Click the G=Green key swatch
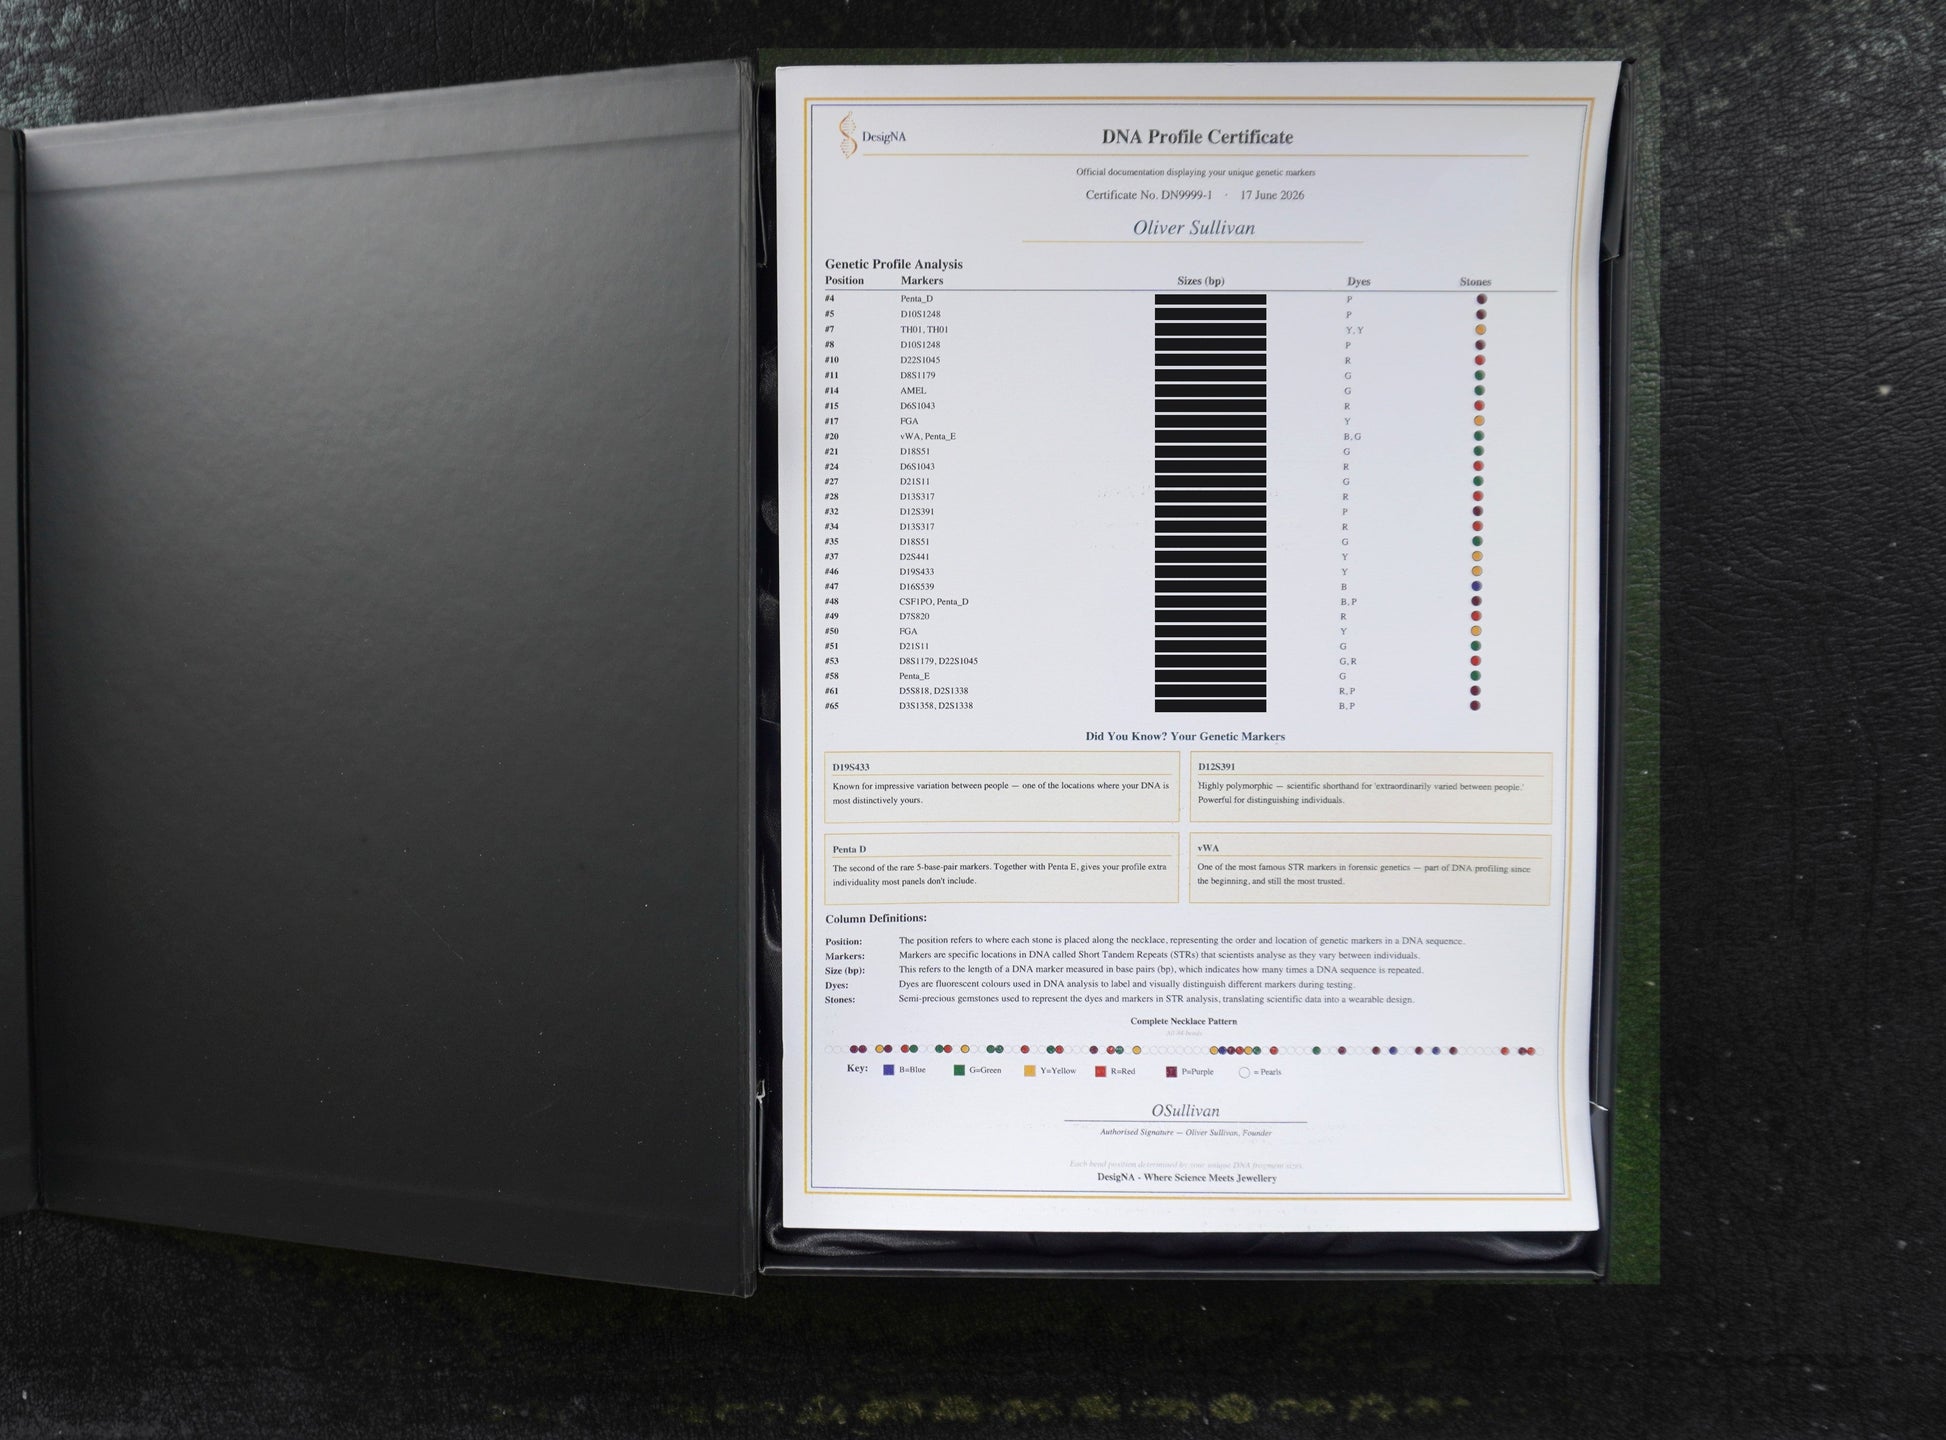This screenshot has height=1440, width=1946. pyautogui.click(x=959, y=1070)
